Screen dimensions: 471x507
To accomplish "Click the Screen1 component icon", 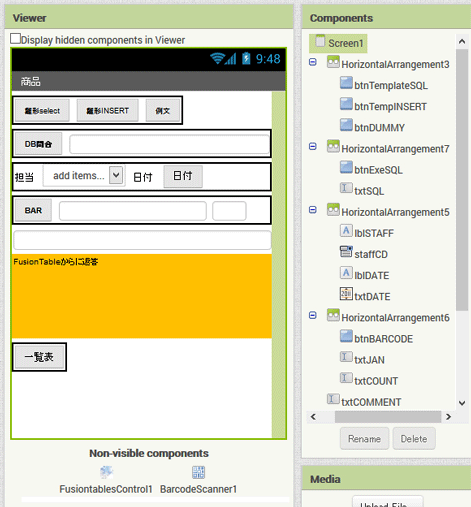I will point(320,41).
